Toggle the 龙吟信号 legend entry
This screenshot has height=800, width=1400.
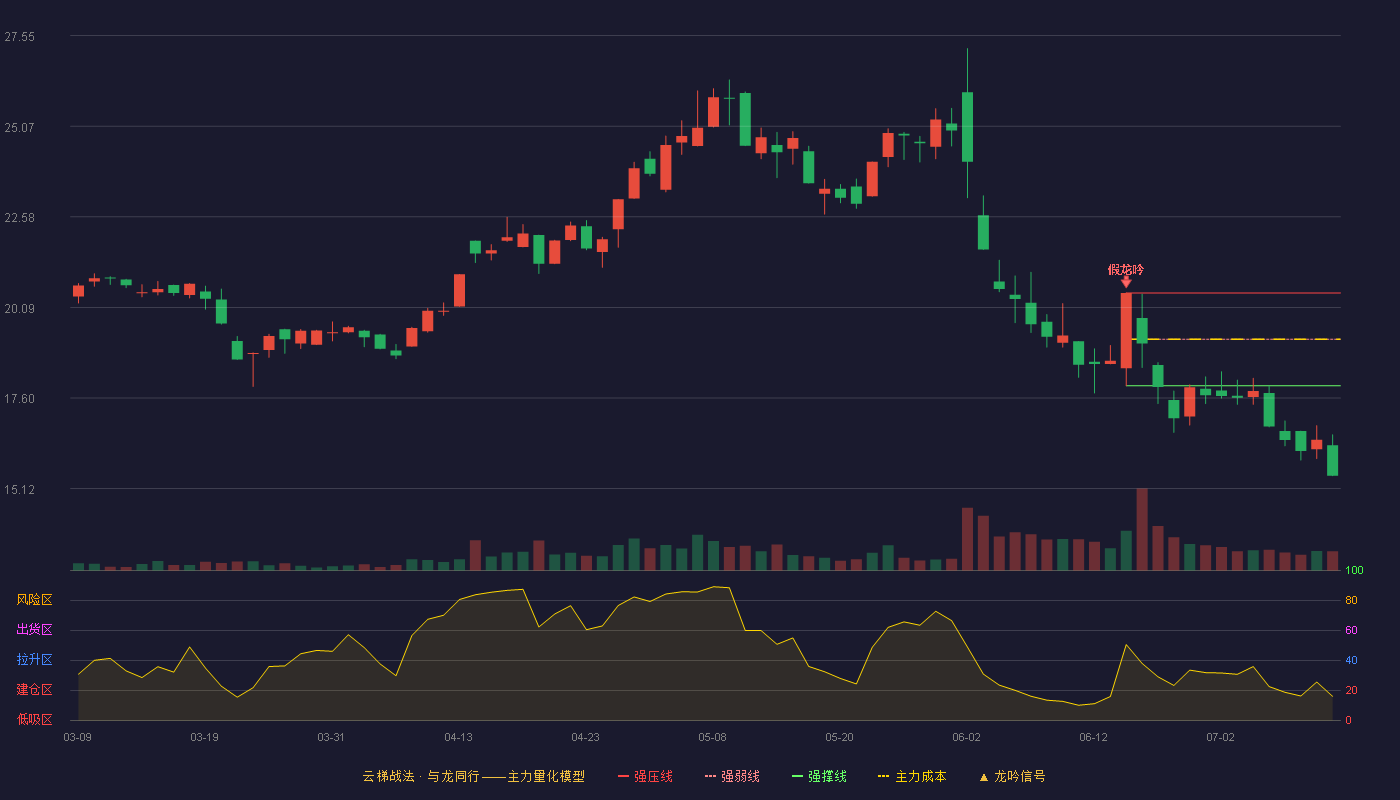click(x=1012, y=776)
